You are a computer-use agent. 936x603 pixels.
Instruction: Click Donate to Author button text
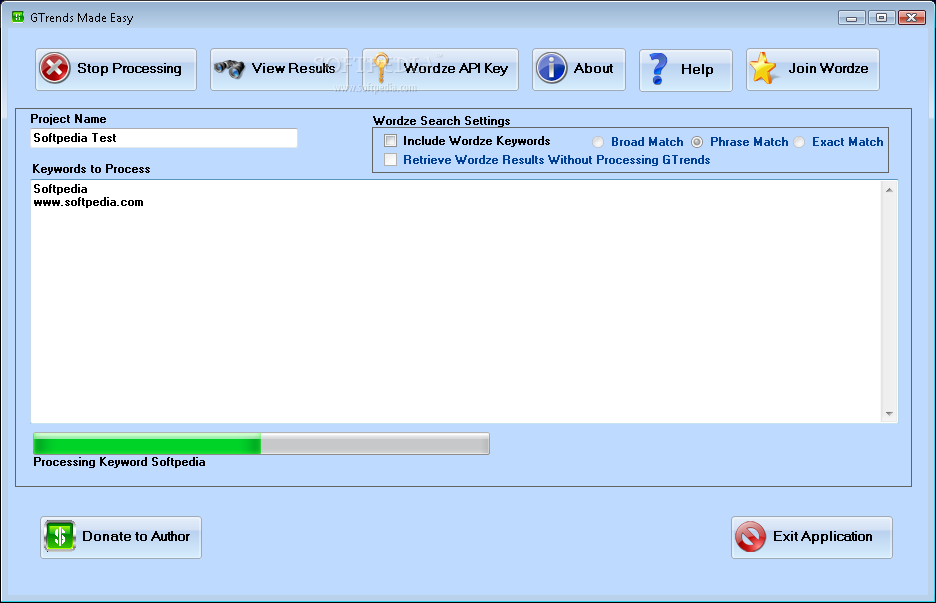click(136, 537)
